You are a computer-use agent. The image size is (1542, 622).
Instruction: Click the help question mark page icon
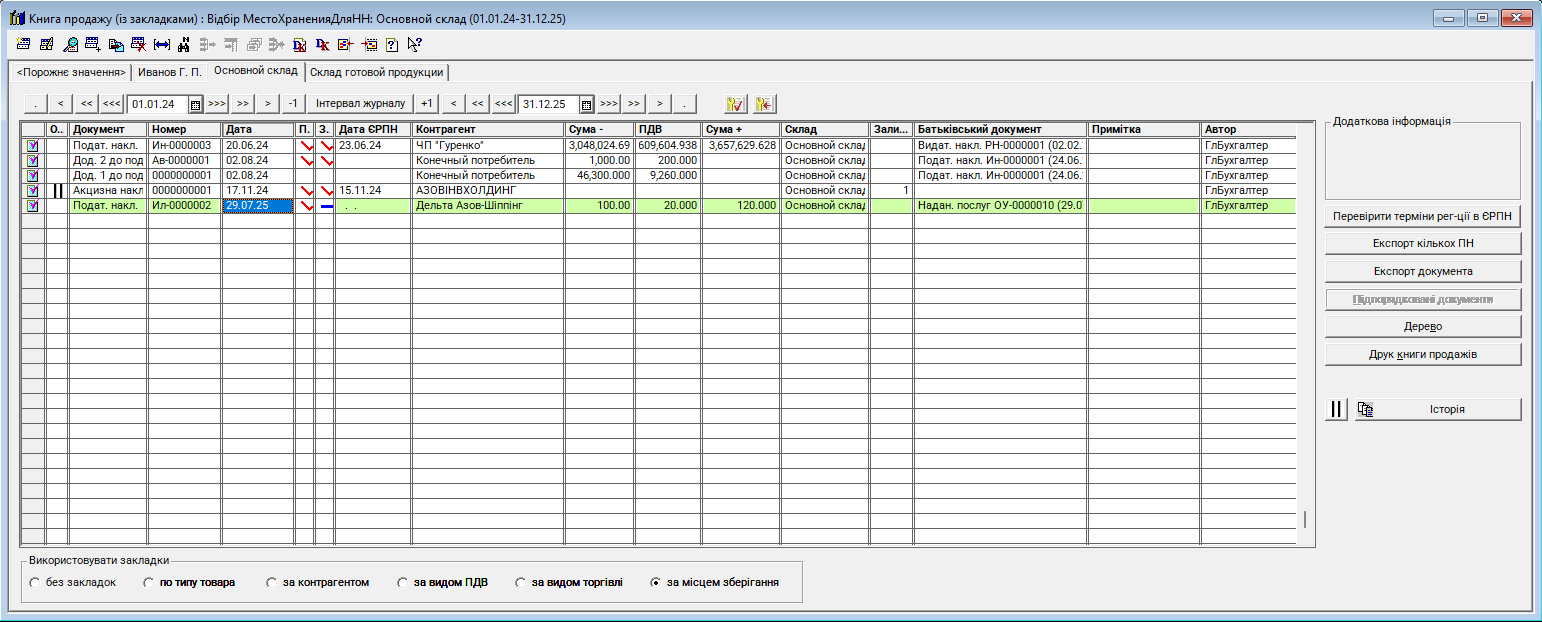[x=392, y=44]
